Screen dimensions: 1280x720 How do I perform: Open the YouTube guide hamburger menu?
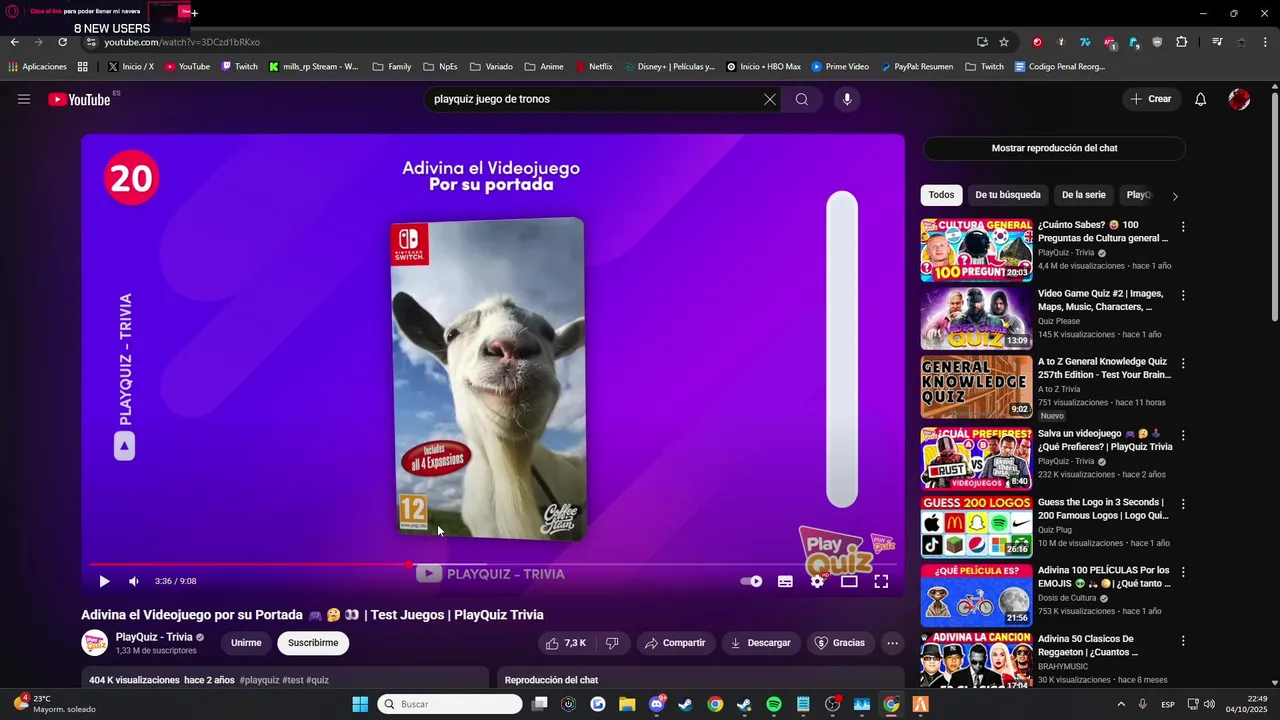(x=24, y=99)
